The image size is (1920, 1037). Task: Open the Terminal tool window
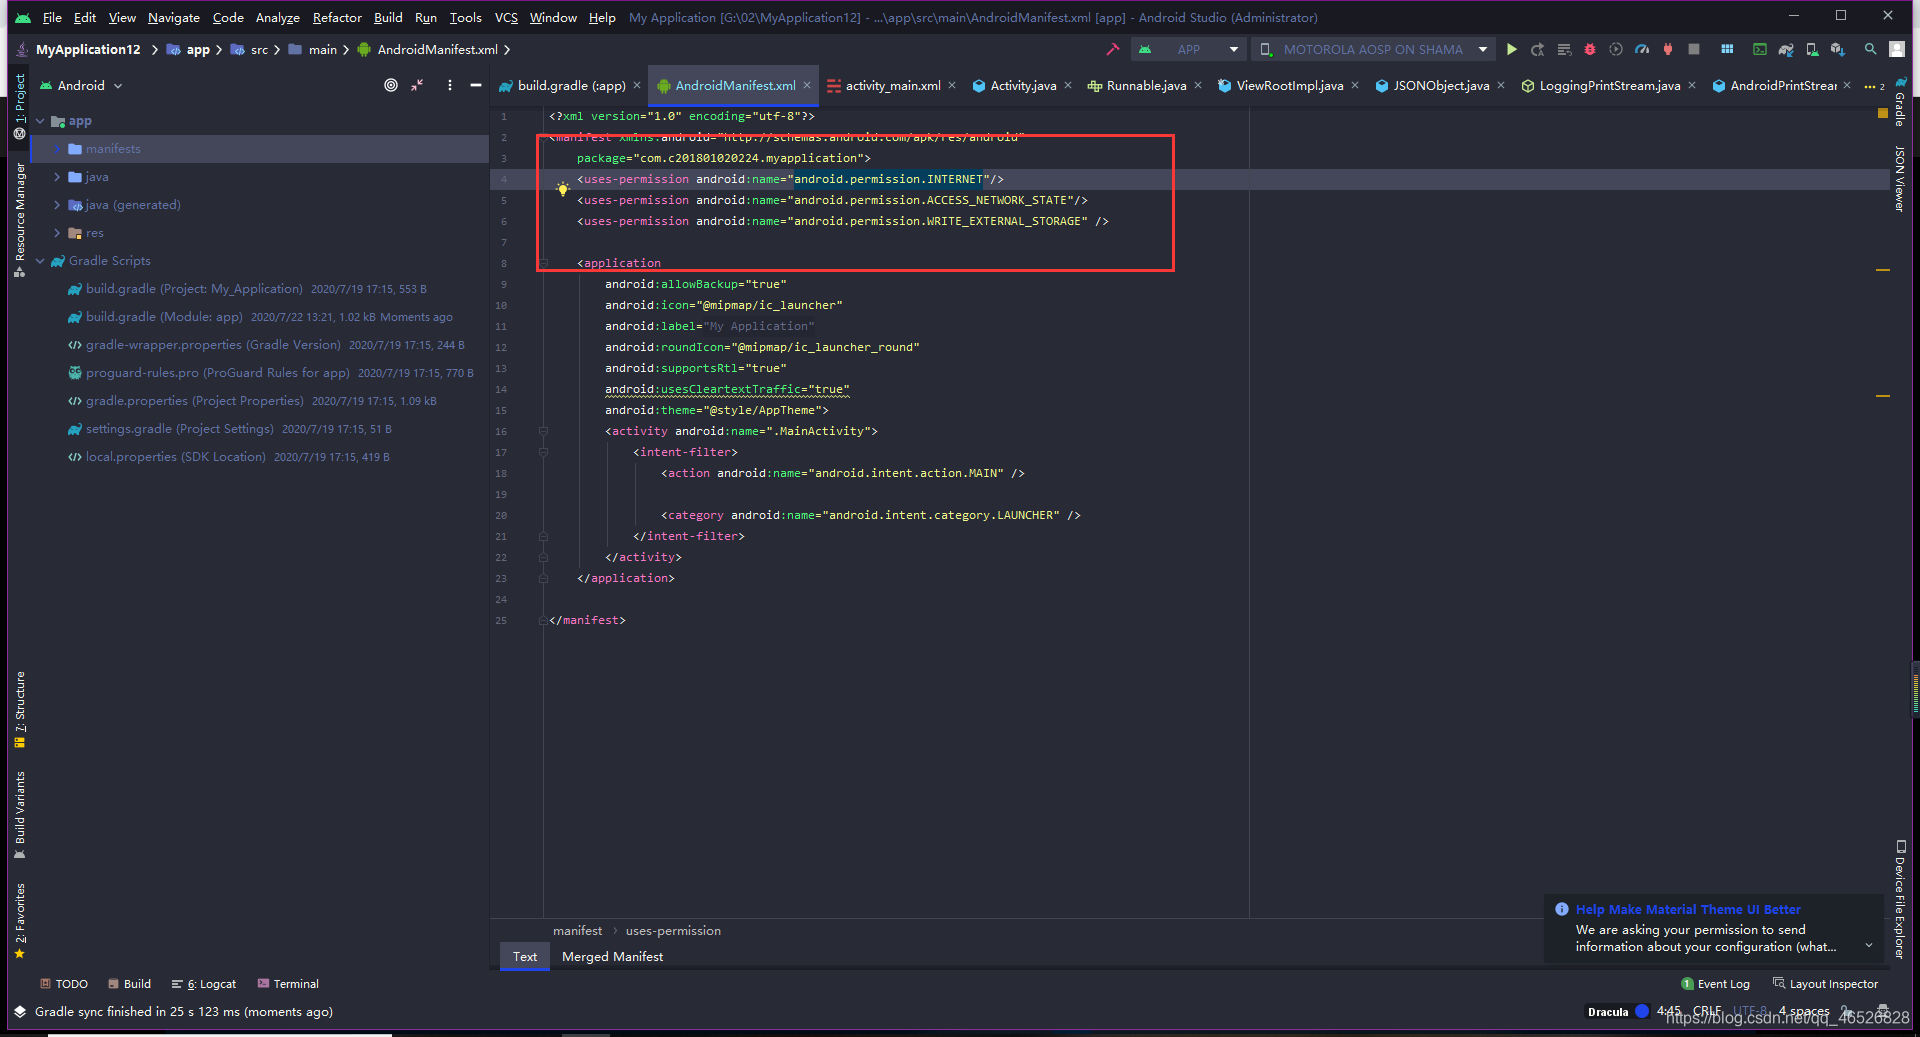point(288,984)
